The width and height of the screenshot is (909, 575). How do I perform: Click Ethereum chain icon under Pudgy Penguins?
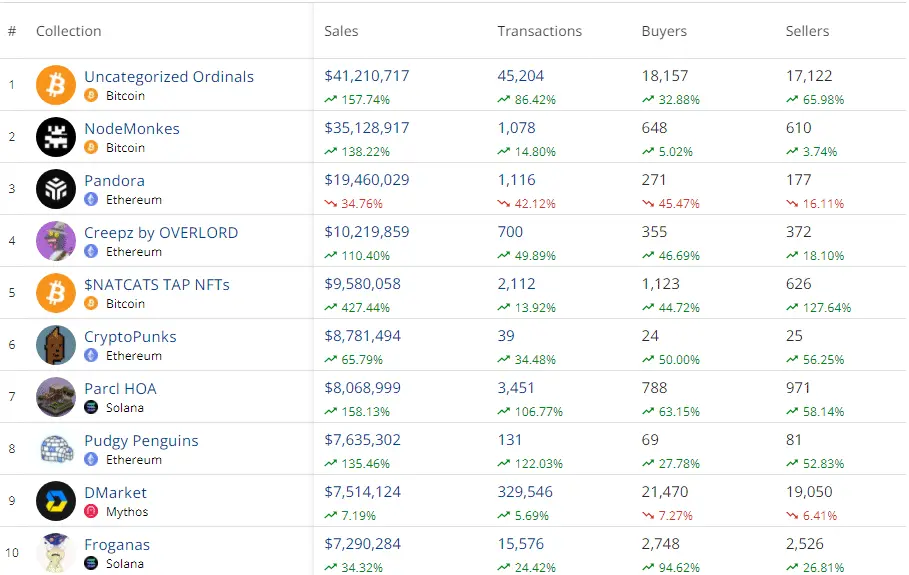tap(91, 459)
